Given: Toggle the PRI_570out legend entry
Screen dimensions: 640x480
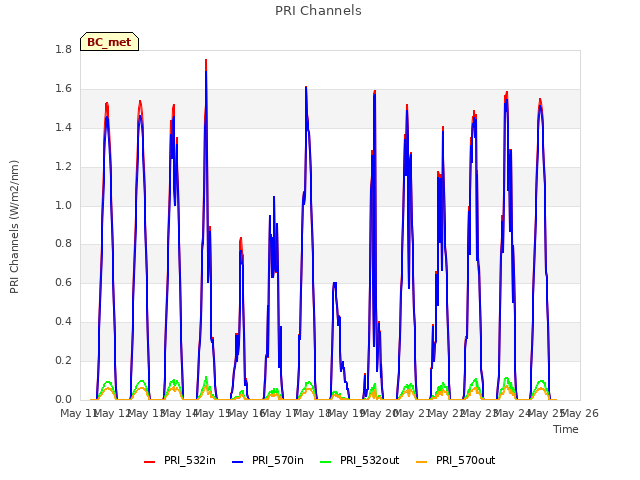Looking at the screenshot, I should point(456,460).
